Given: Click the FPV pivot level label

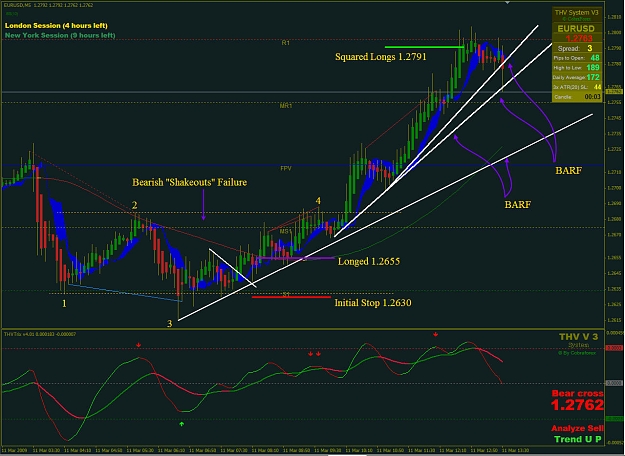Looking at the screenshot, I should 286,169.
